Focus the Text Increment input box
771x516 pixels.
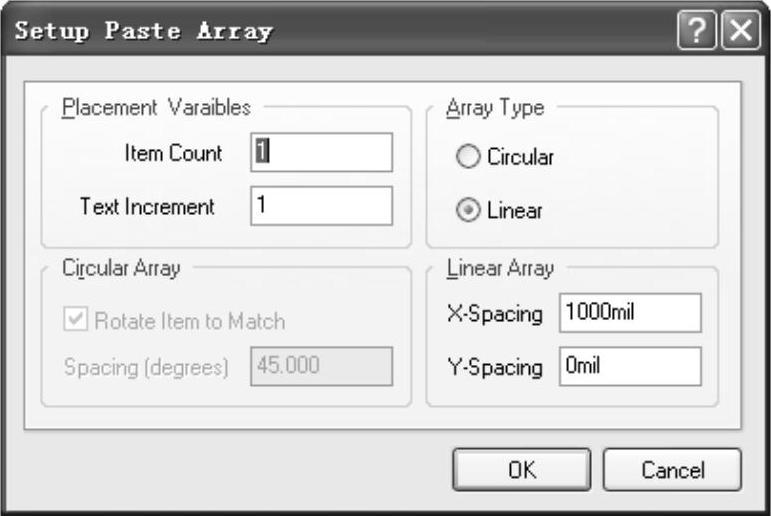(322, 207)
